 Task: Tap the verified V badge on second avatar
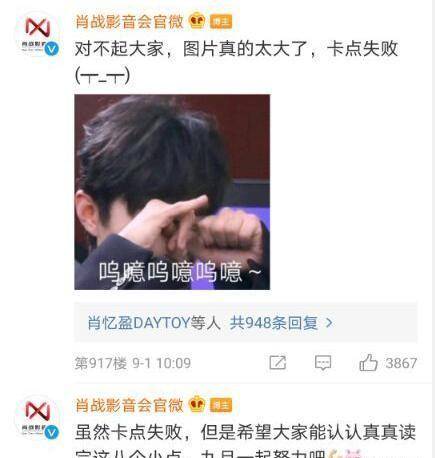pos(52,432)
